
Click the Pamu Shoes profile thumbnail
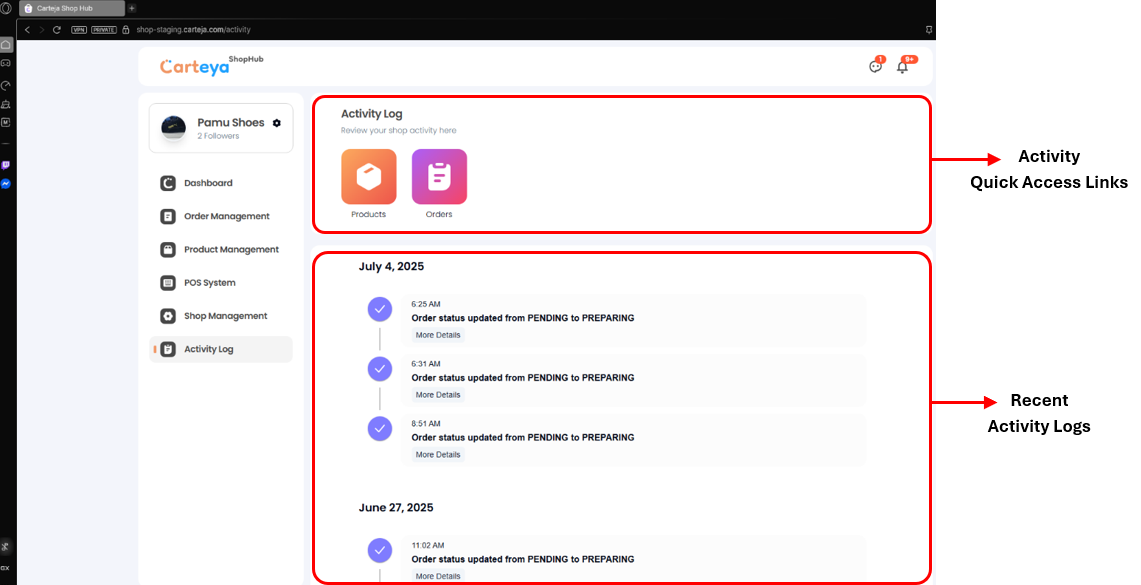click(x=172, y=128)
